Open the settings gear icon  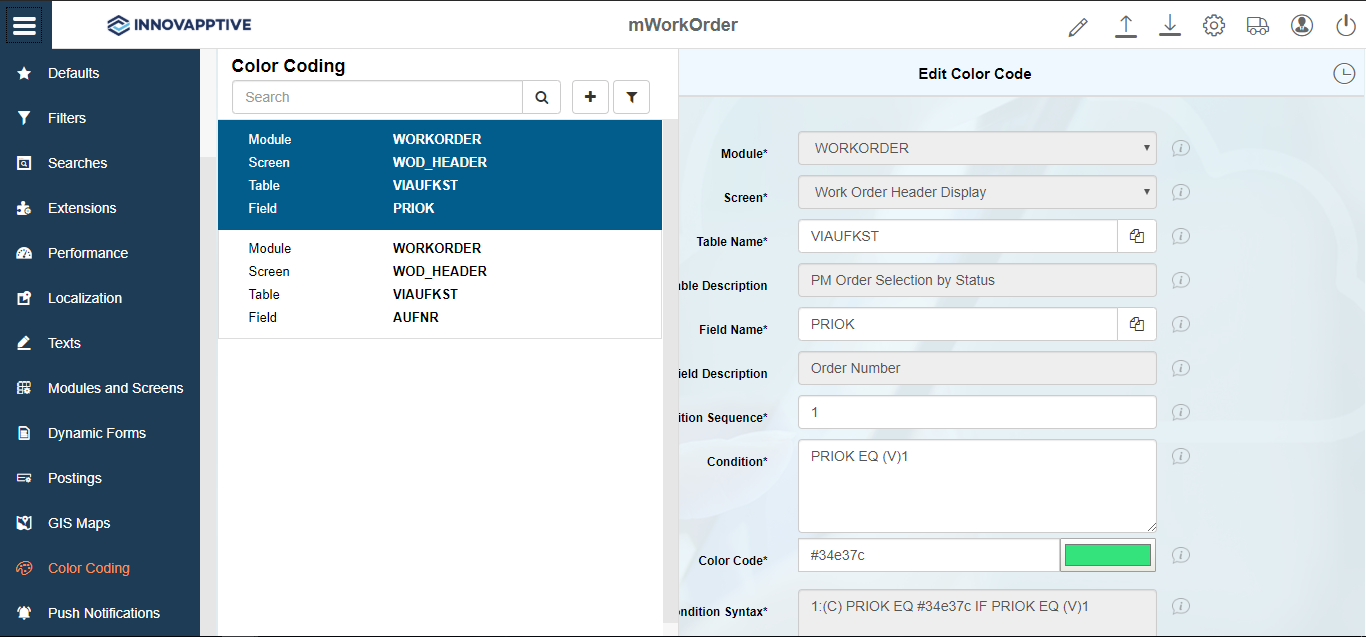tap(1214, 26)
